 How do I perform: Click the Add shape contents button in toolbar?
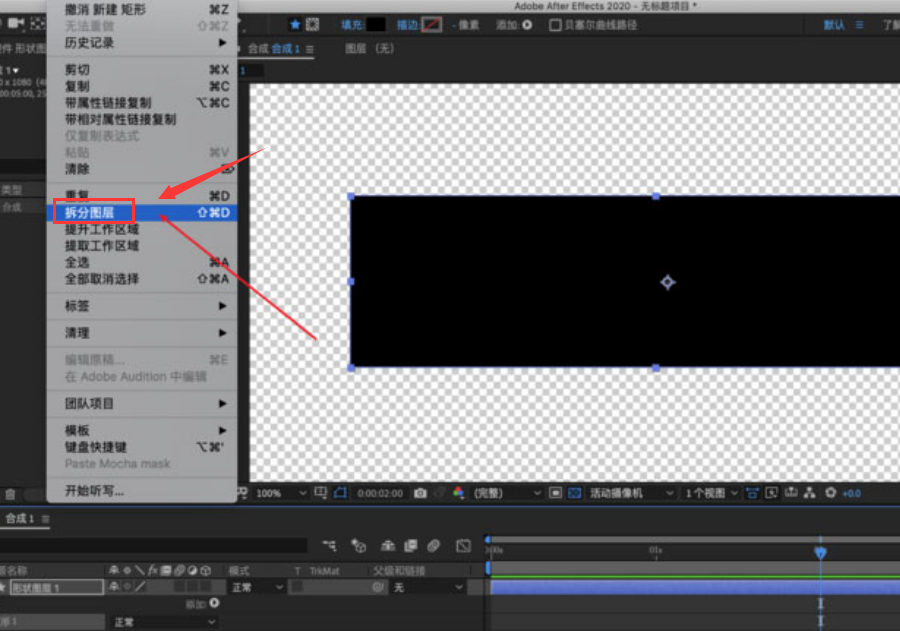(x=527, y=25)
